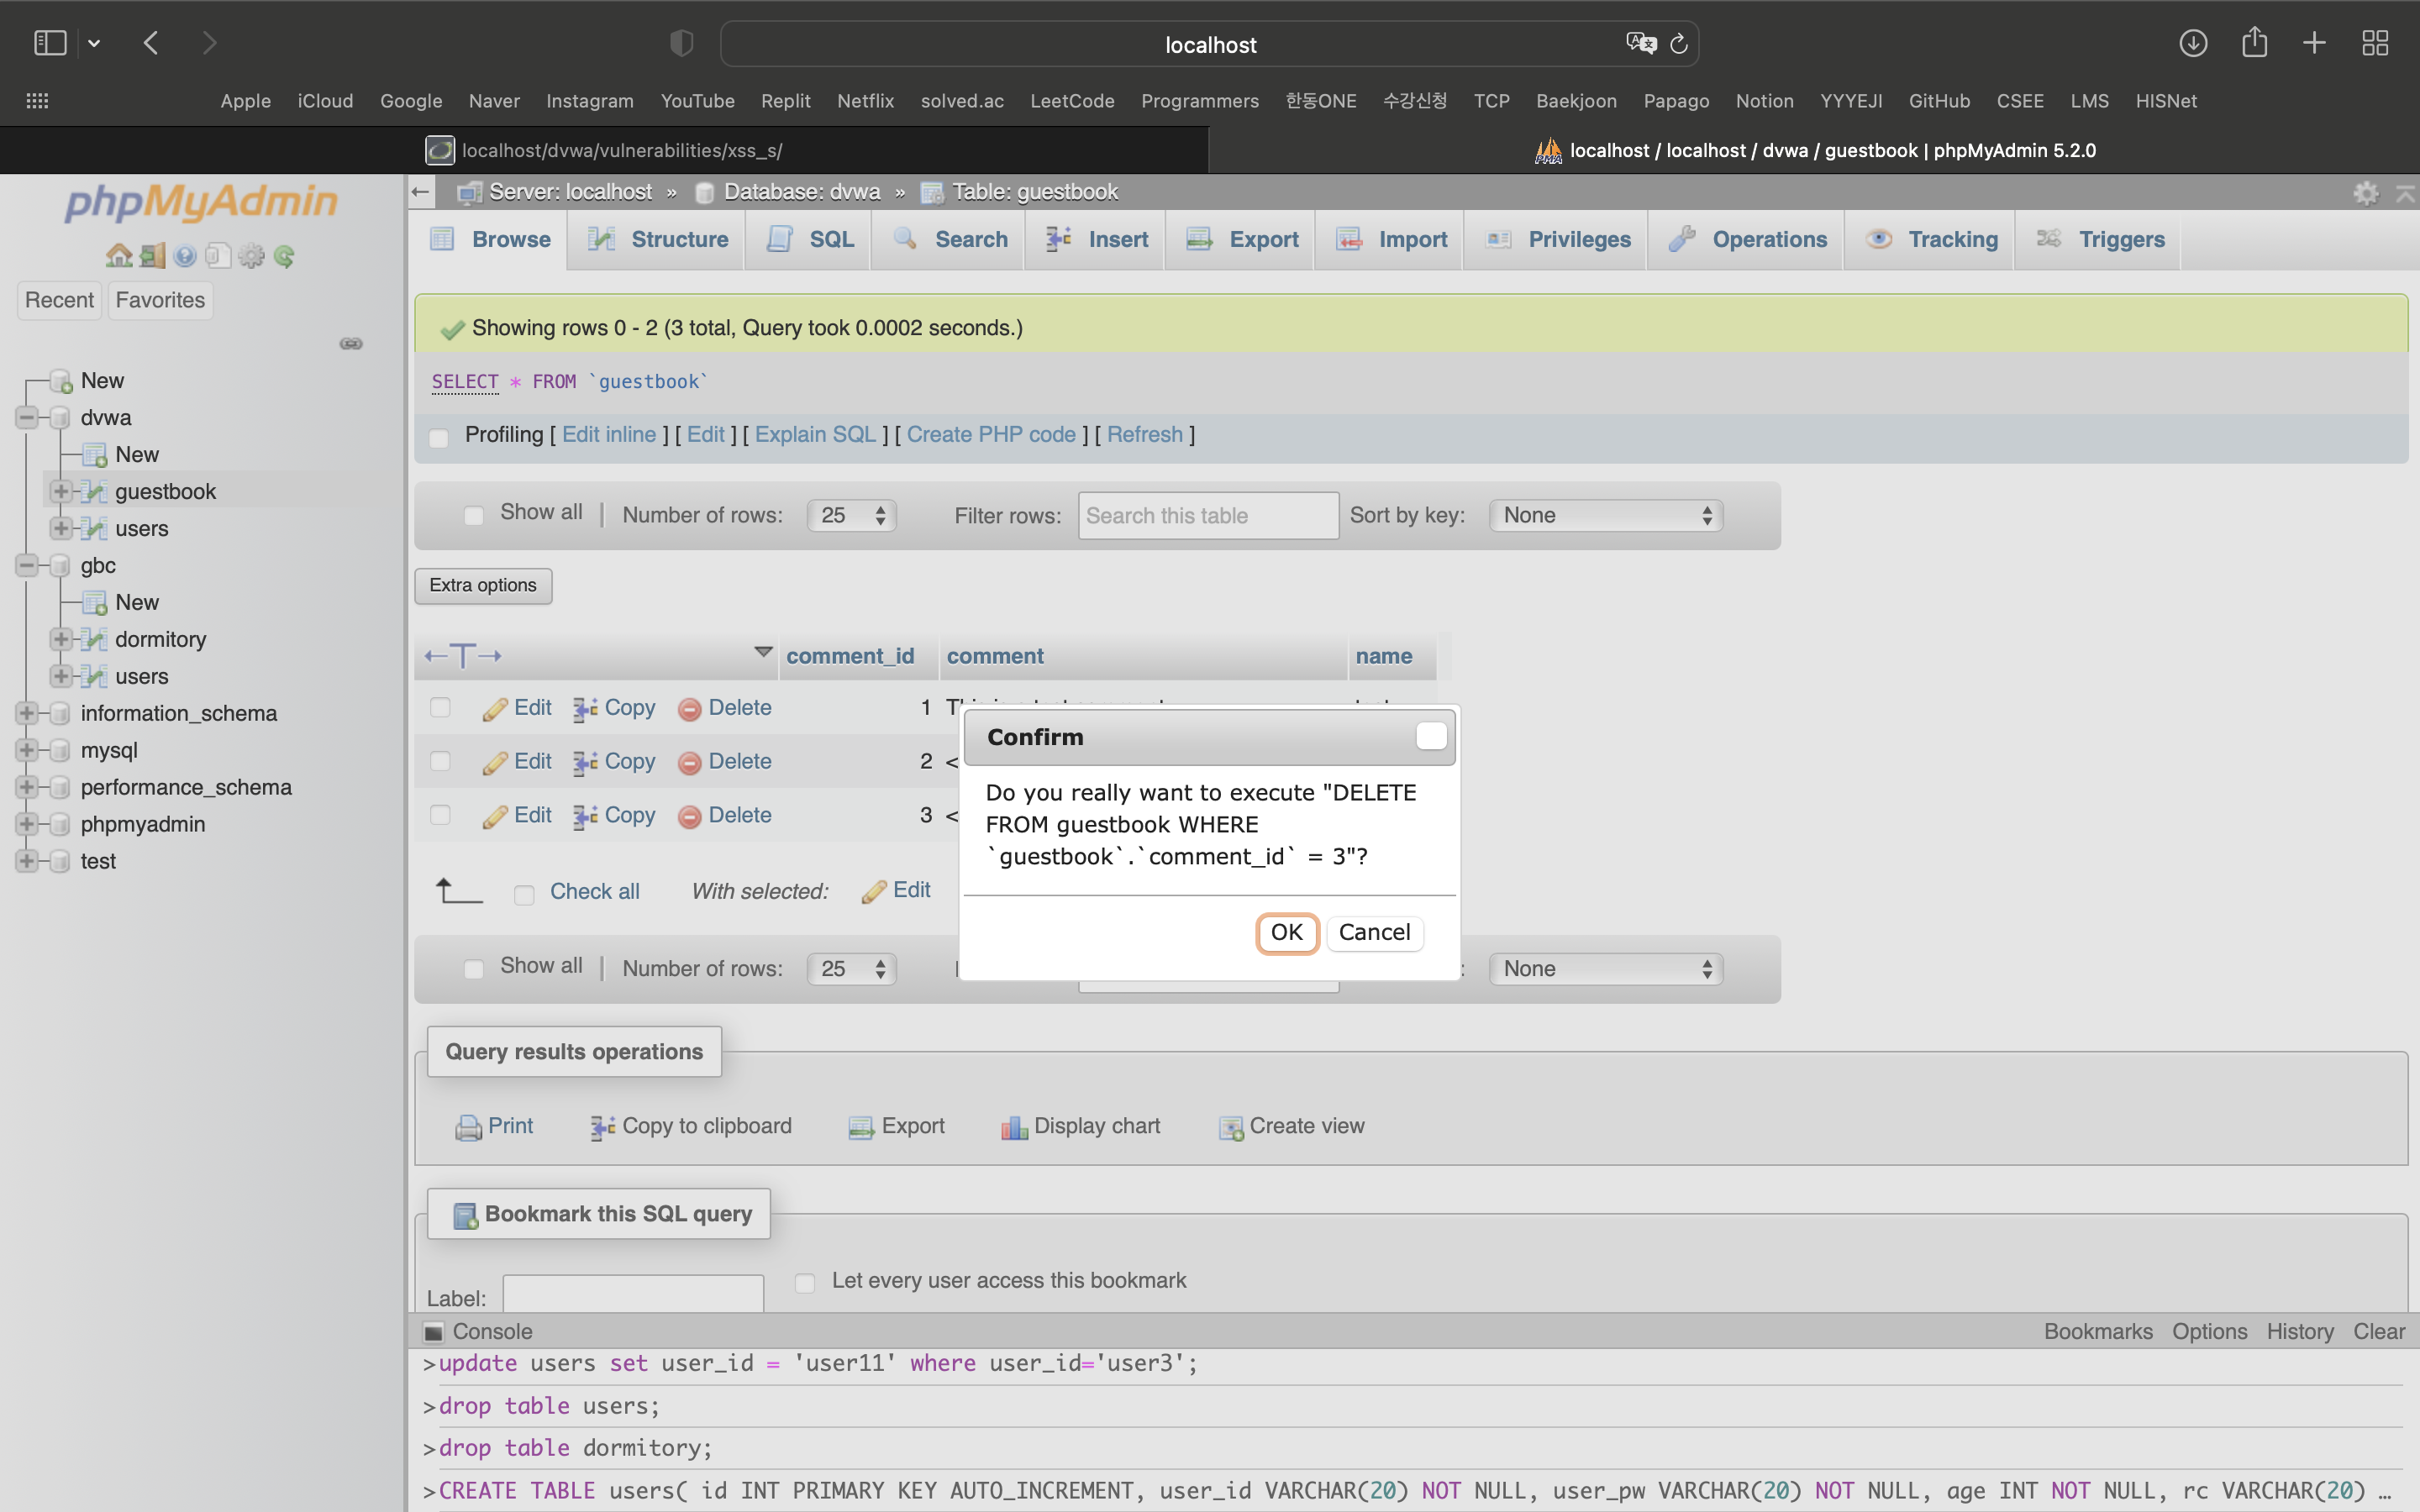Screen dimensions: 2420x1512
Task: Click the Filter rows search field
Action: [1207, 516]
